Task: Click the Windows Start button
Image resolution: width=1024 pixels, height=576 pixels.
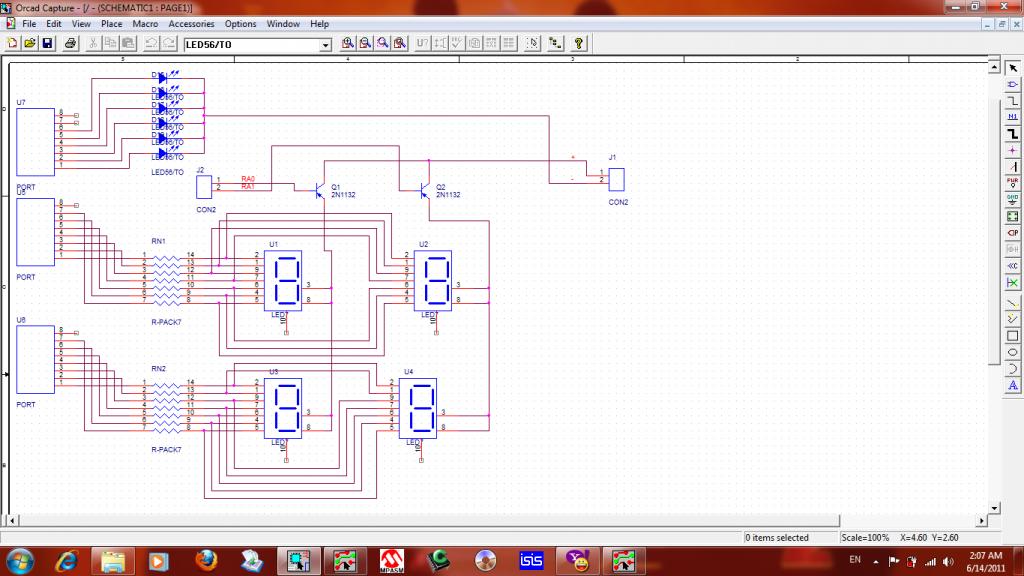Action: pyautogui.click(x=20, y=560)
